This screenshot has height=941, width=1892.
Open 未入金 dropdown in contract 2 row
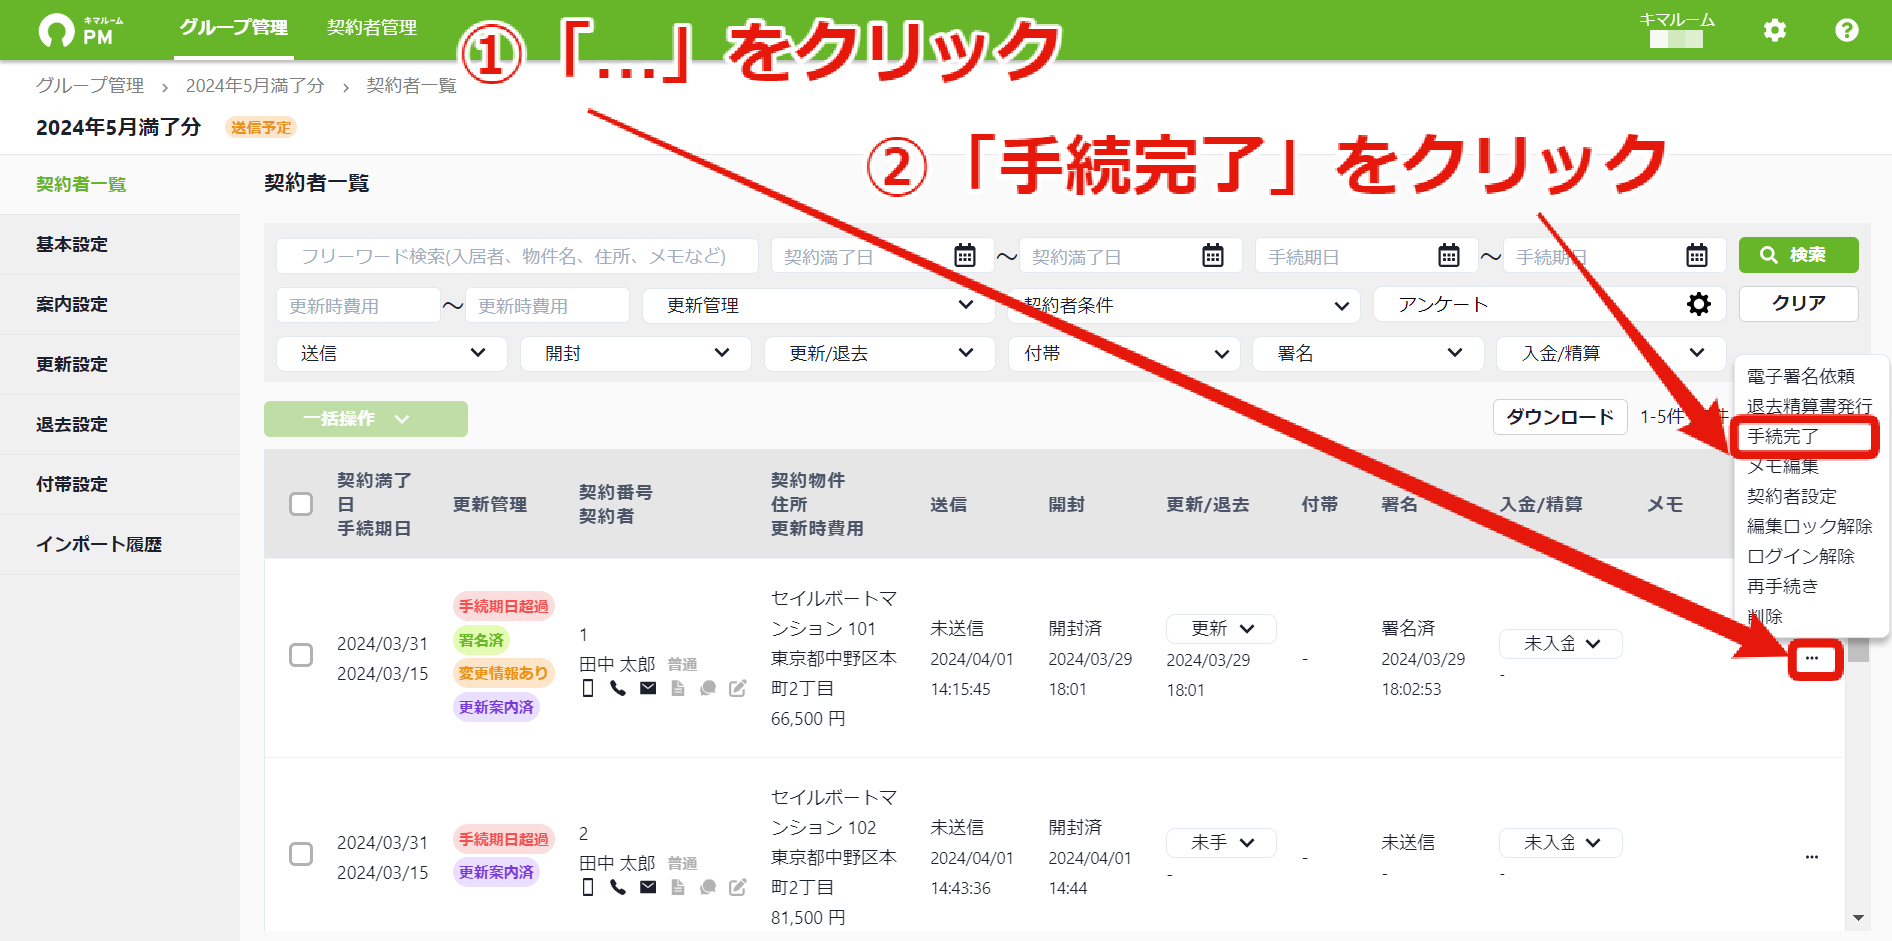(1560, 843)
